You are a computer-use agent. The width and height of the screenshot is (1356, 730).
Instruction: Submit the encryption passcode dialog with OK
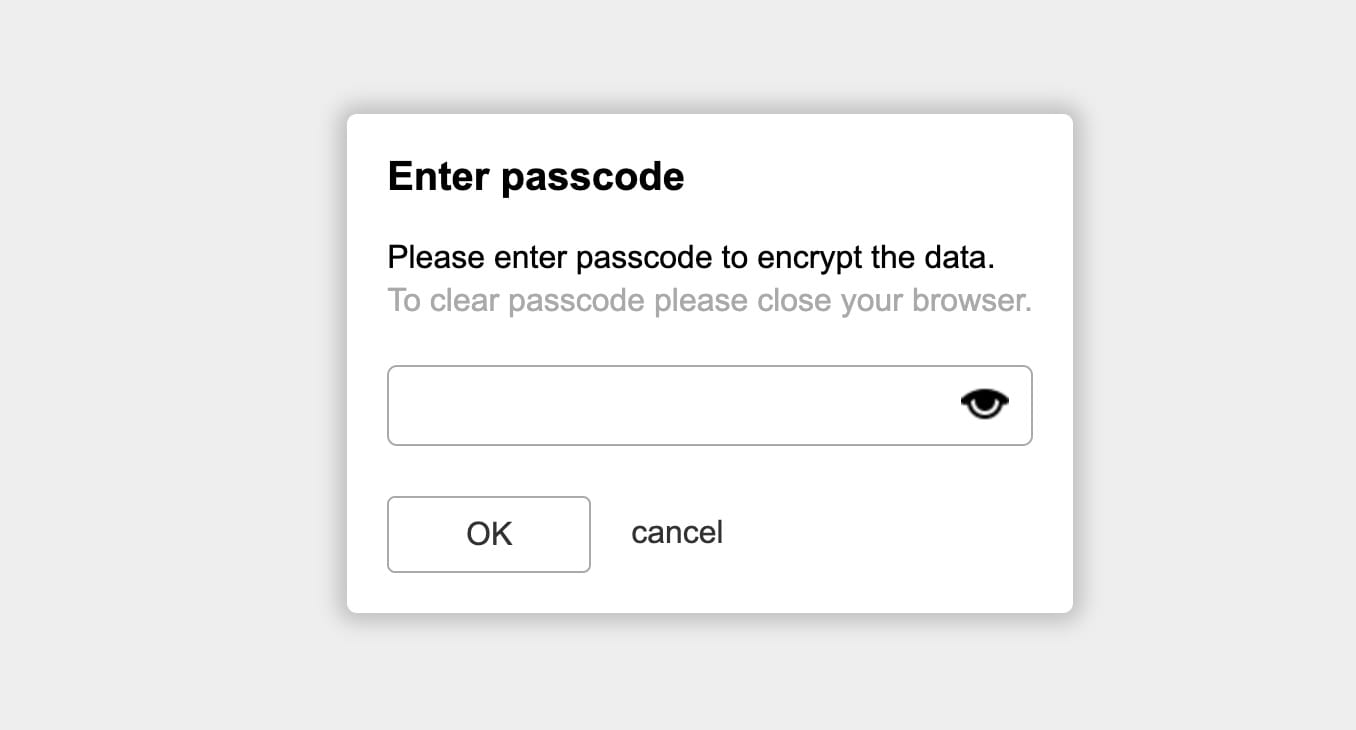pyautogui.click(x=489, y=534)
